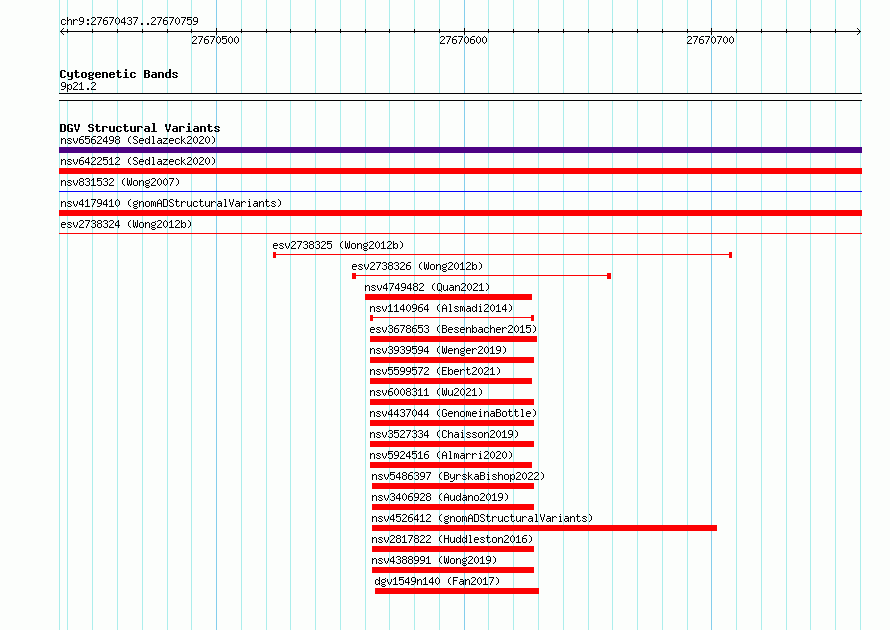Select the esv3678653 (Besenbacher2015) label
The height and width of the screenshot is (630, 890).
coord(453,329)
